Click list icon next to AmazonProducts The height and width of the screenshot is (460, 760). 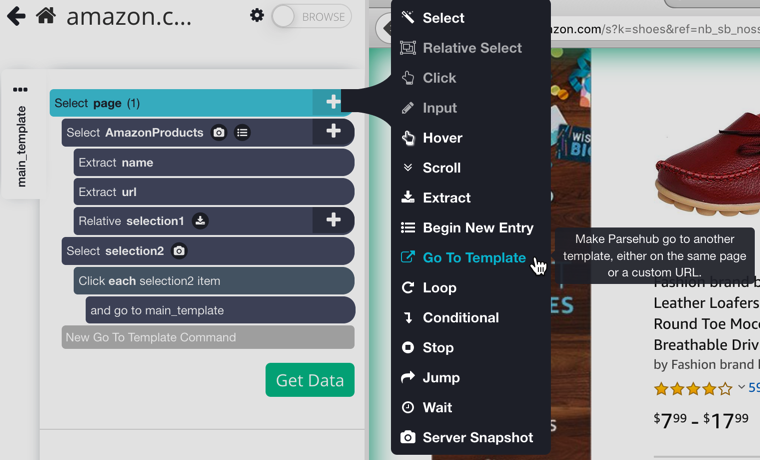click(242, 132)
